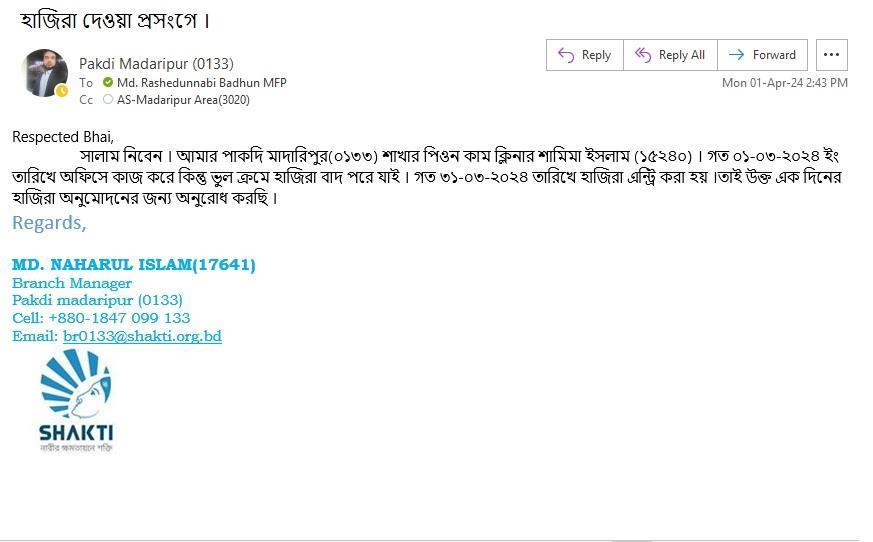Click the Reply All button label
The image size is (873, 542).
(x=681, y=55)
